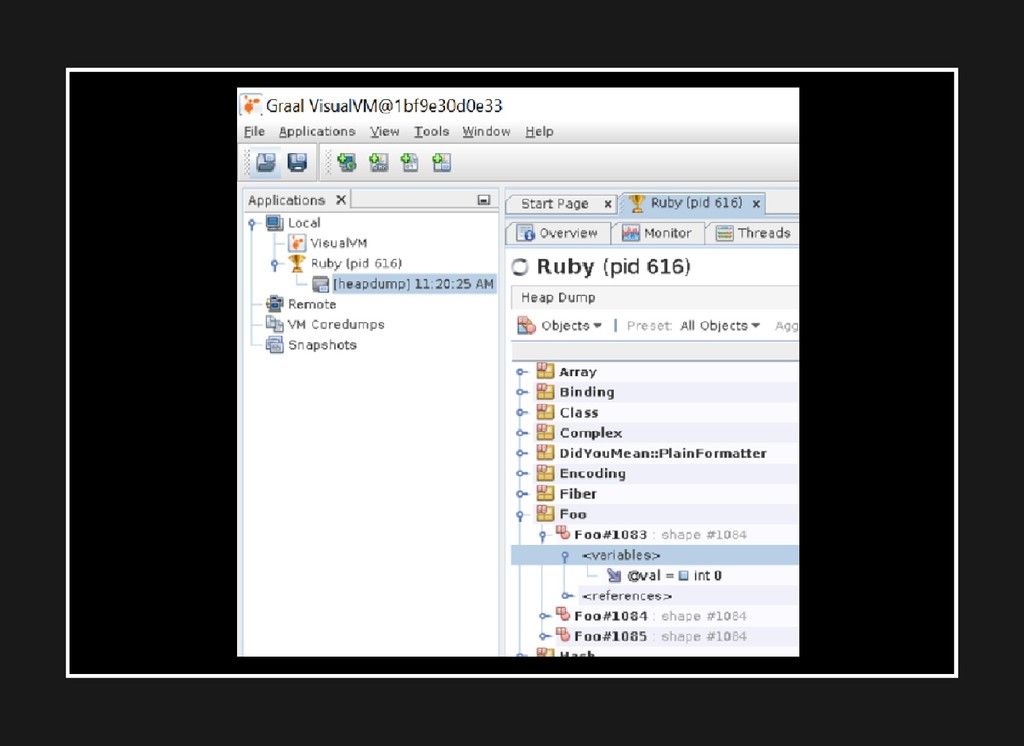Click the spinner icon beside Ruby heading
This screenshot has height=746, width=1024.
coord(520,267)
